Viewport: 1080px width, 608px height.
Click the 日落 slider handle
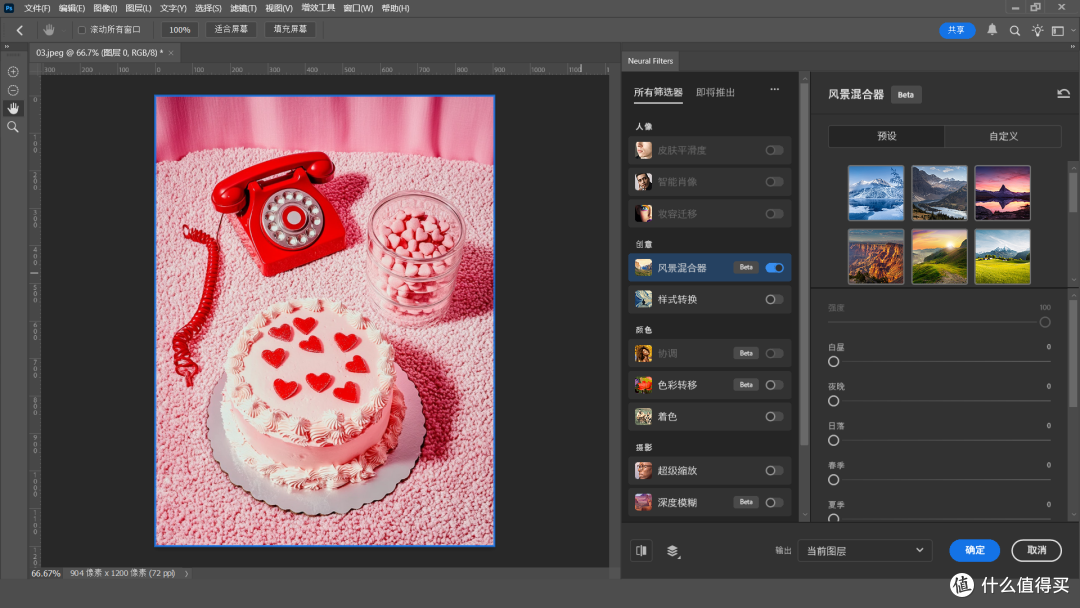833,440
